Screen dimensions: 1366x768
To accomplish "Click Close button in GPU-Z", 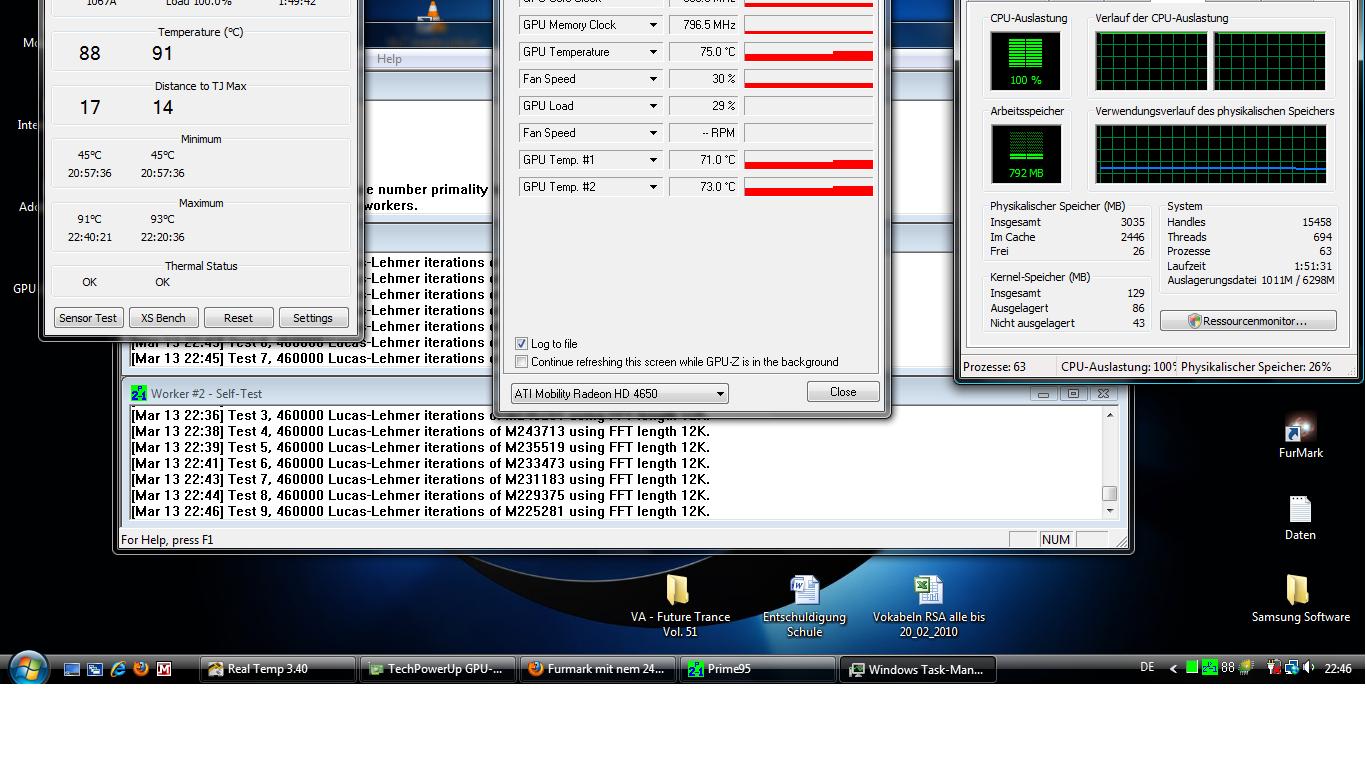I will 843,392.
